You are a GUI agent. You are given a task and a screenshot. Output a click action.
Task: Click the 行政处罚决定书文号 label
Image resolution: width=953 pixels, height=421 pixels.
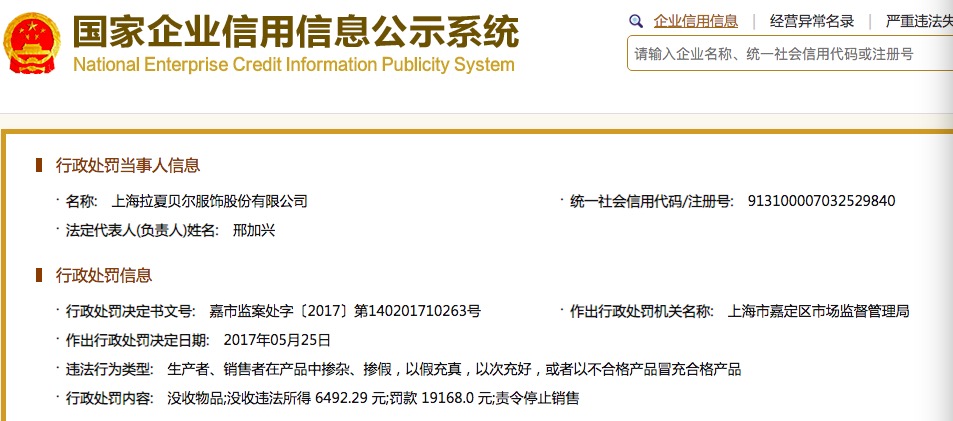(x=131, y=312)
